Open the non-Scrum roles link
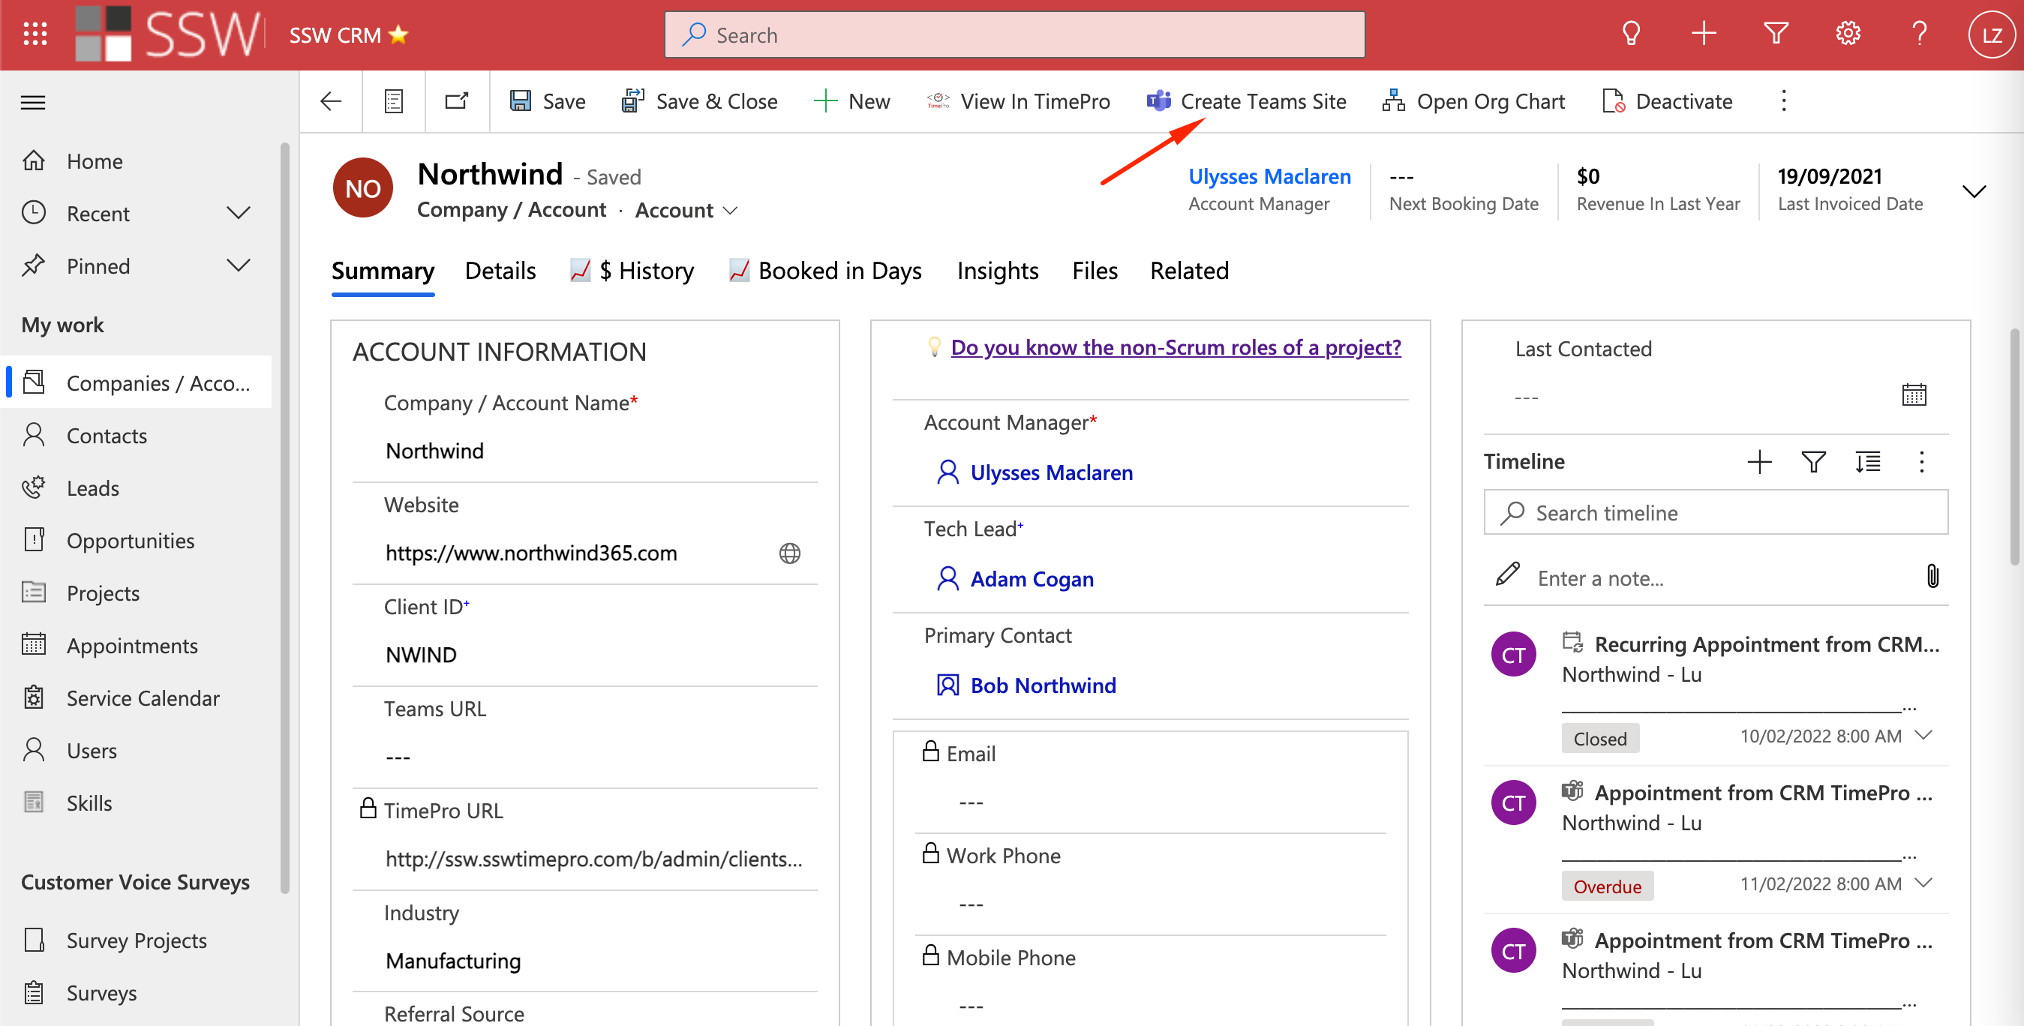 (x=1175, y=348)
